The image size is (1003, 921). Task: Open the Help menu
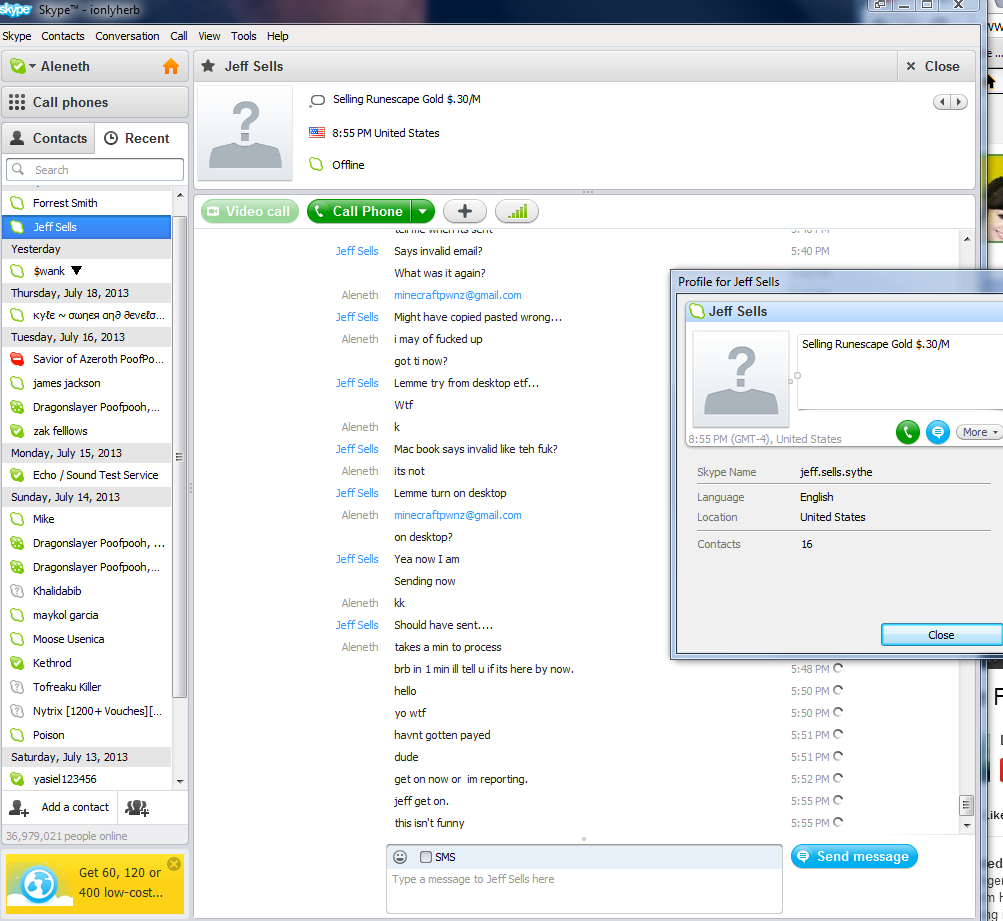coord(278,36)
